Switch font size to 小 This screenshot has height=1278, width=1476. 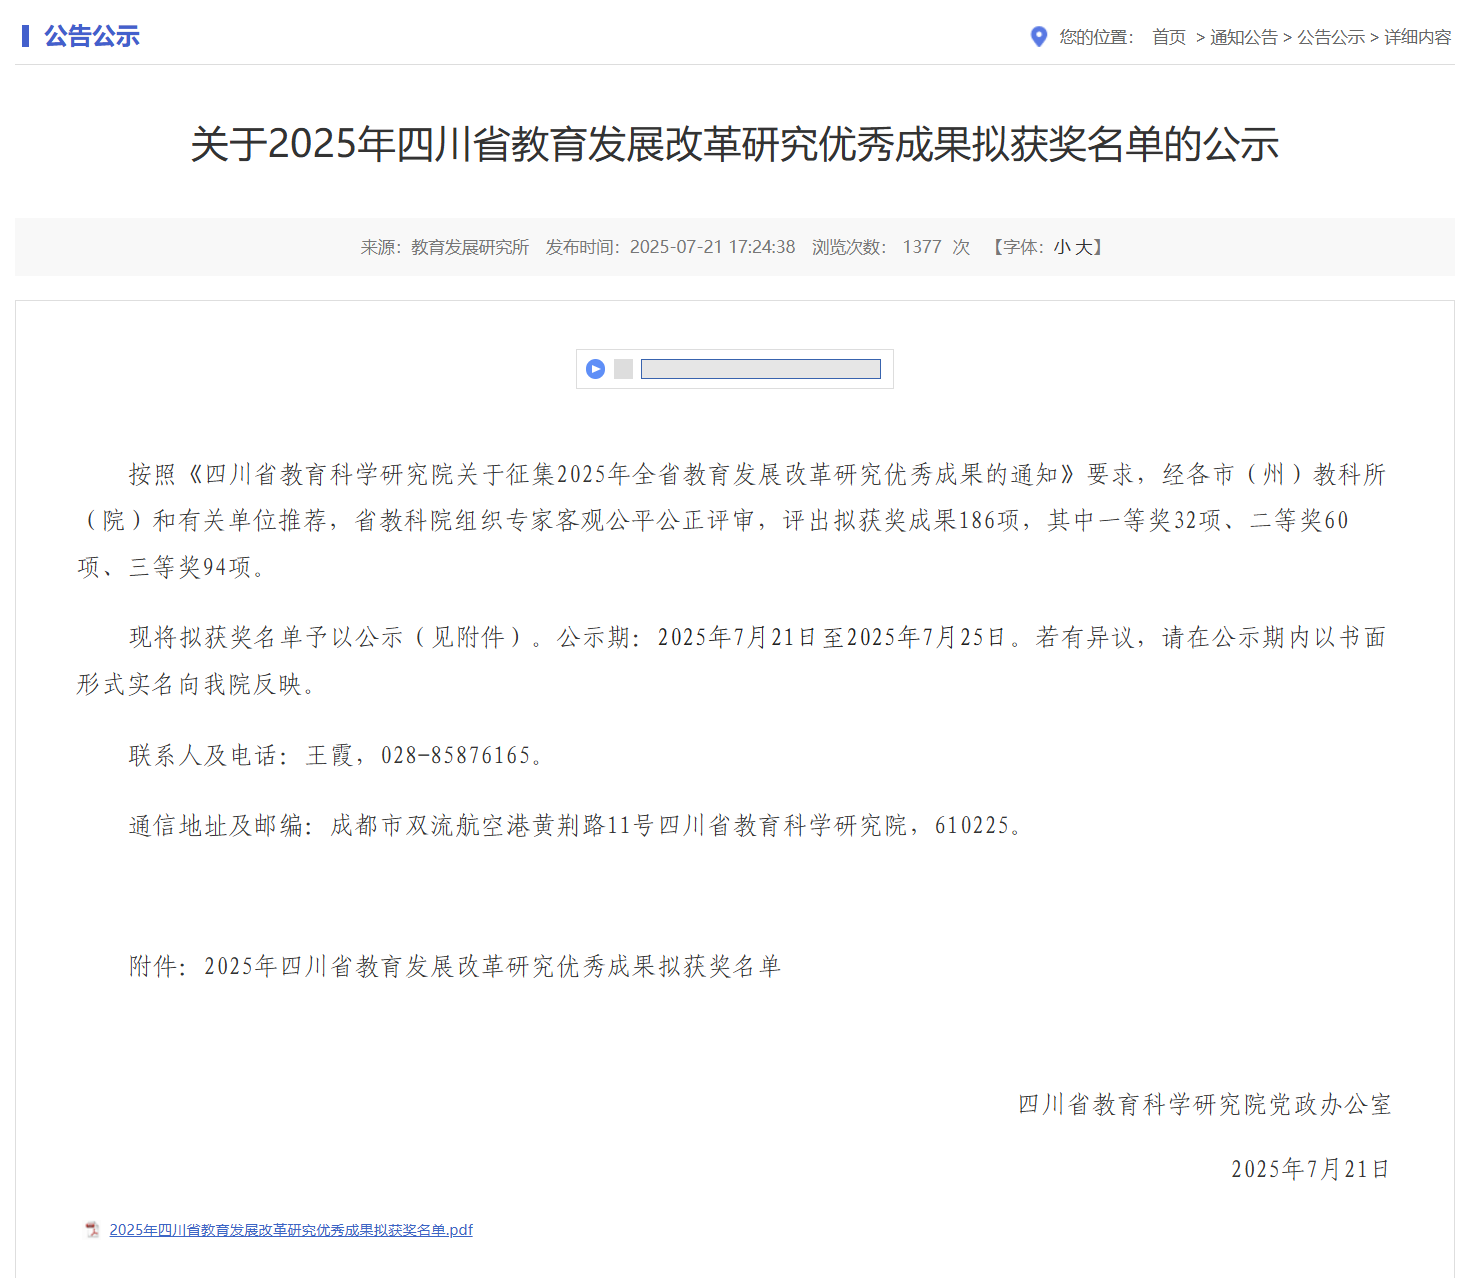pos(1061,247)
